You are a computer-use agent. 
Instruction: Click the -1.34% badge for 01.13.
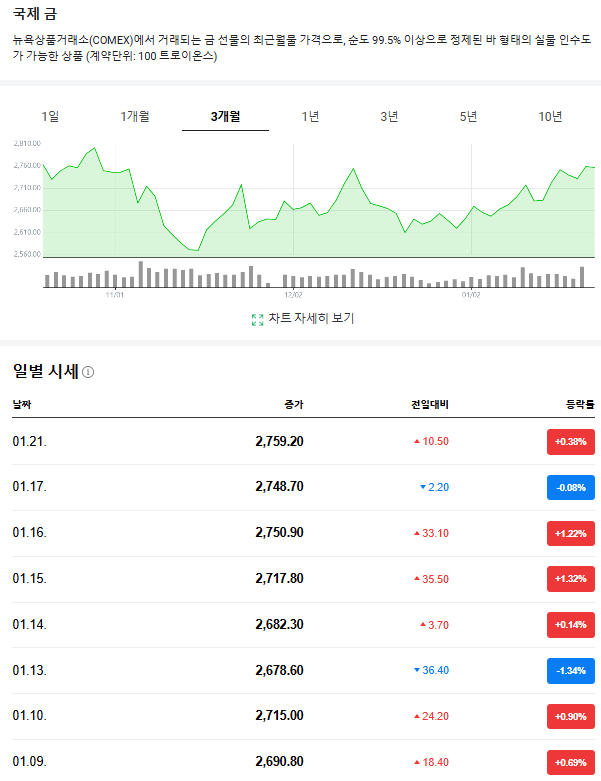point(571,670)
